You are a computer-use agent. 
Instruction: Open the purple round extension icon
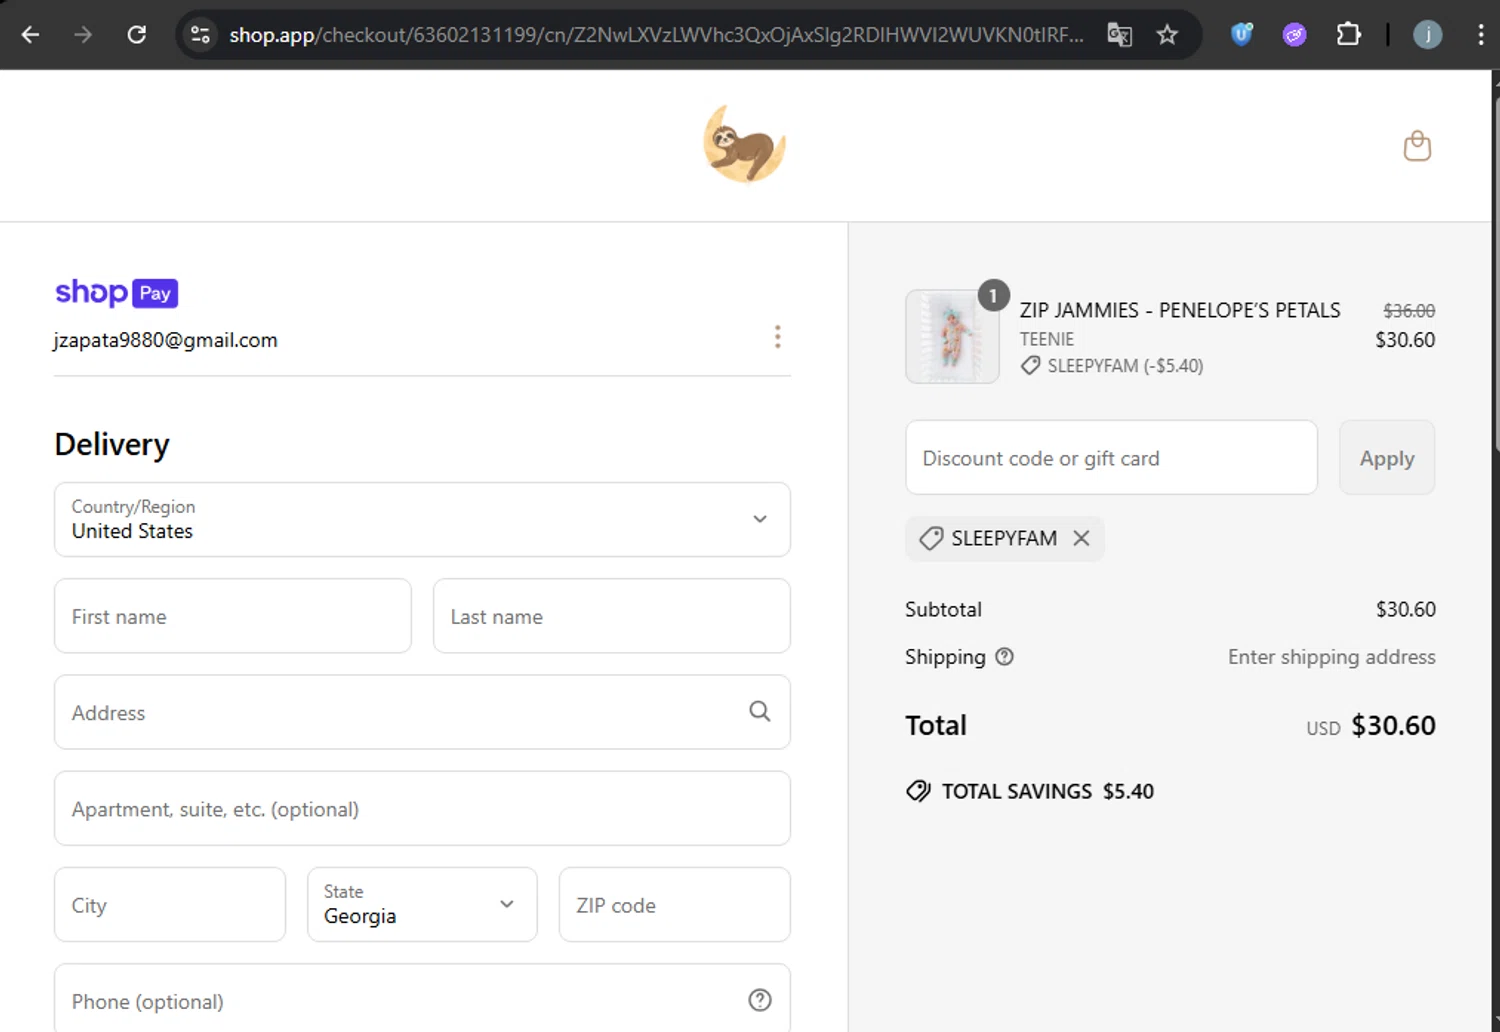pyautogui.click(x=1295, y=35)
